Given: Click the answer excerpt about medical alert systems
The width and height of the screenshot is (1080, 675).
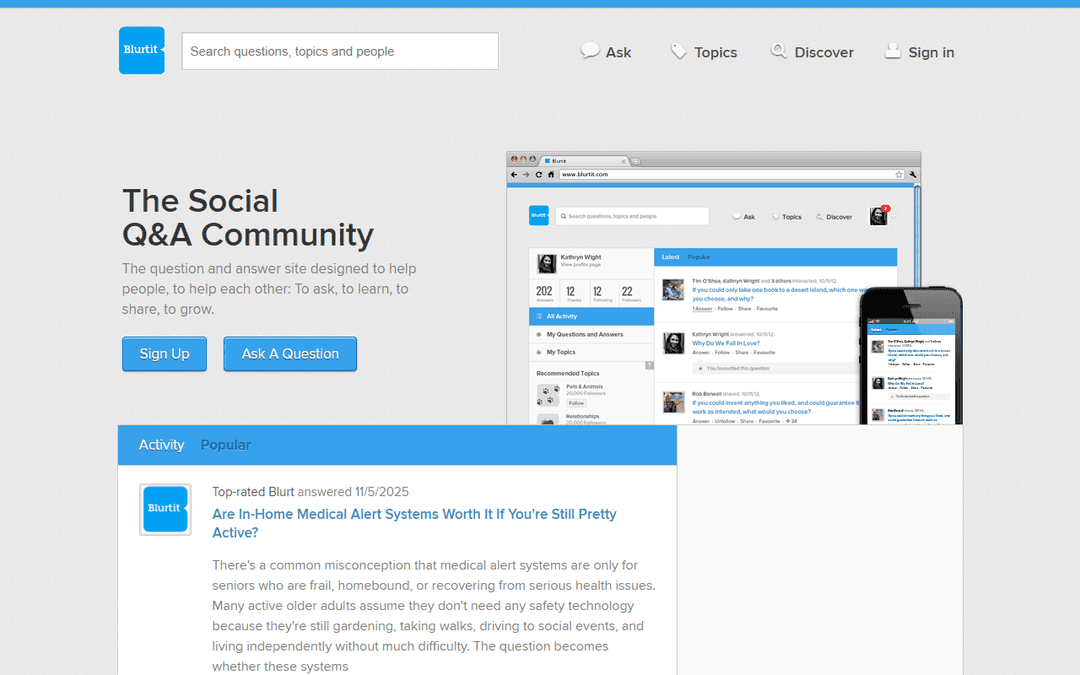Looking at the screenshot, I should pyautogui.click(x=434, y=616).
